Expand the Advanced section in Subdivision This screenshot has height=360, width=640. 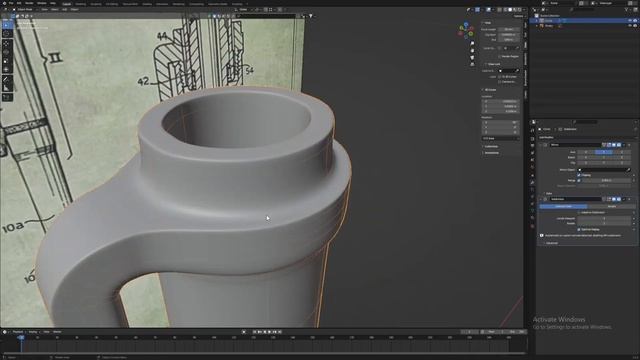tap(551, 243)
